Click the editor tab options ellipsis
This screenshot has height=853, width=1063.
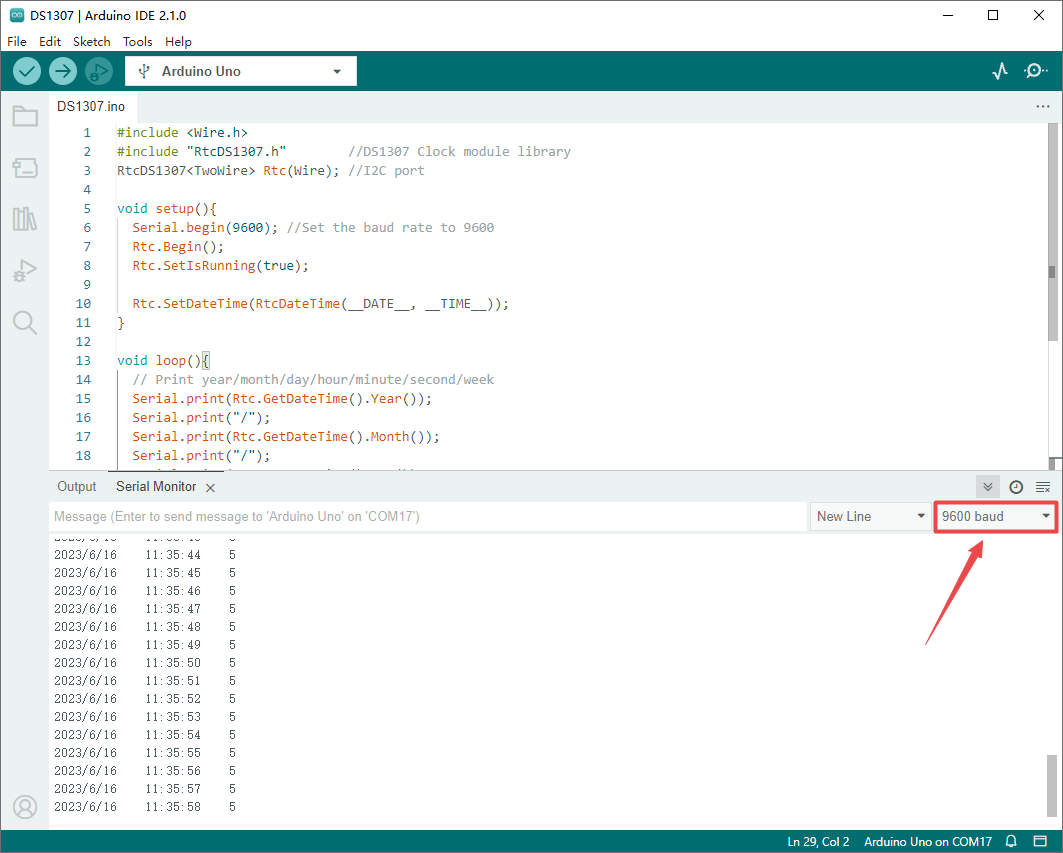[x=1043, y=106]
